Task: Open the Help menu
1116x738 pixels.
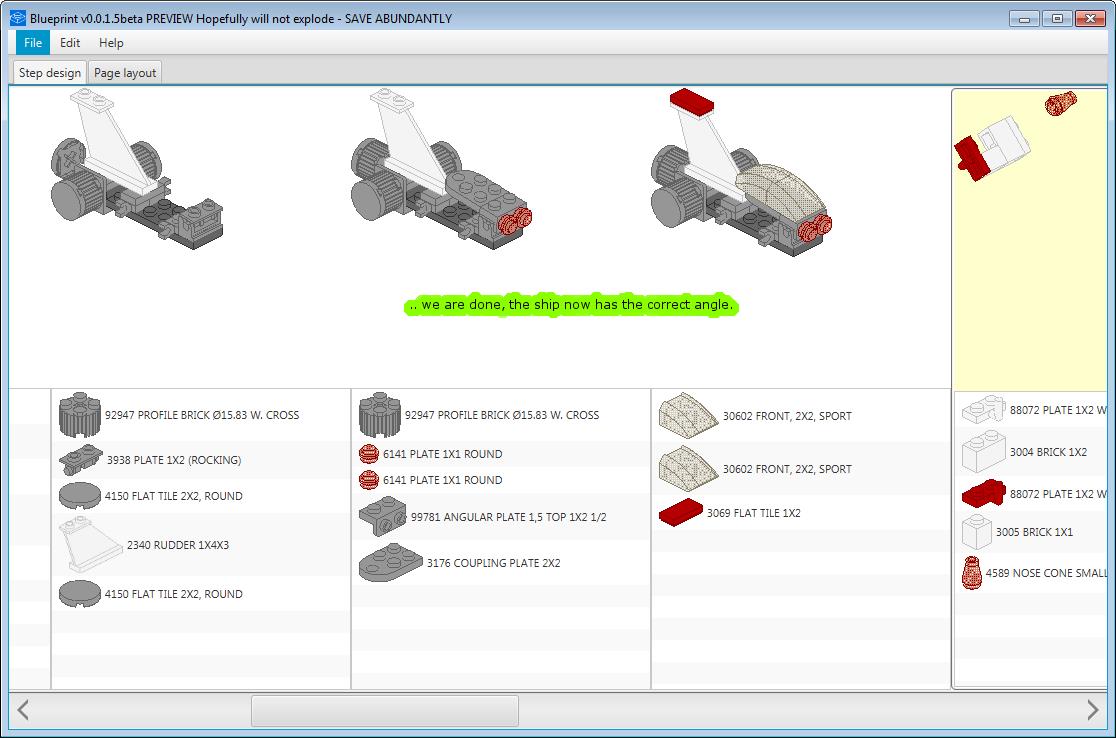Action: (111, 43)
